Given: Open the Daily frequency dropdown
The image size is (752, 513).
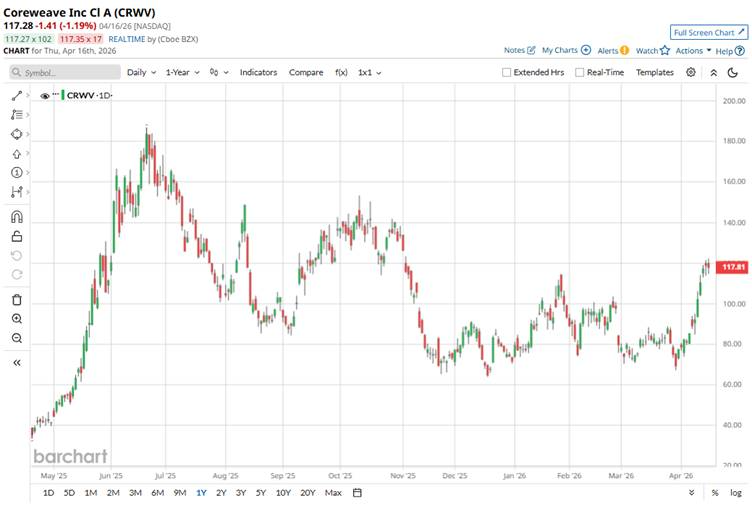Looking at the screenshot, I should coord(140,72).
